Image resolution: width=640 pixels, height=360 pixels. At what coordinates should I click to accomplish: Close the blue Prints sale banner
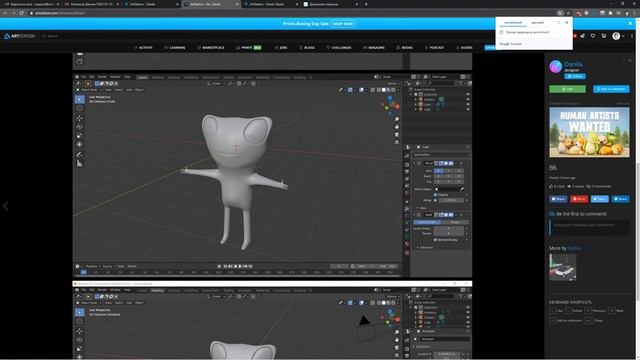pyautogui.click(x=630, y=23)
